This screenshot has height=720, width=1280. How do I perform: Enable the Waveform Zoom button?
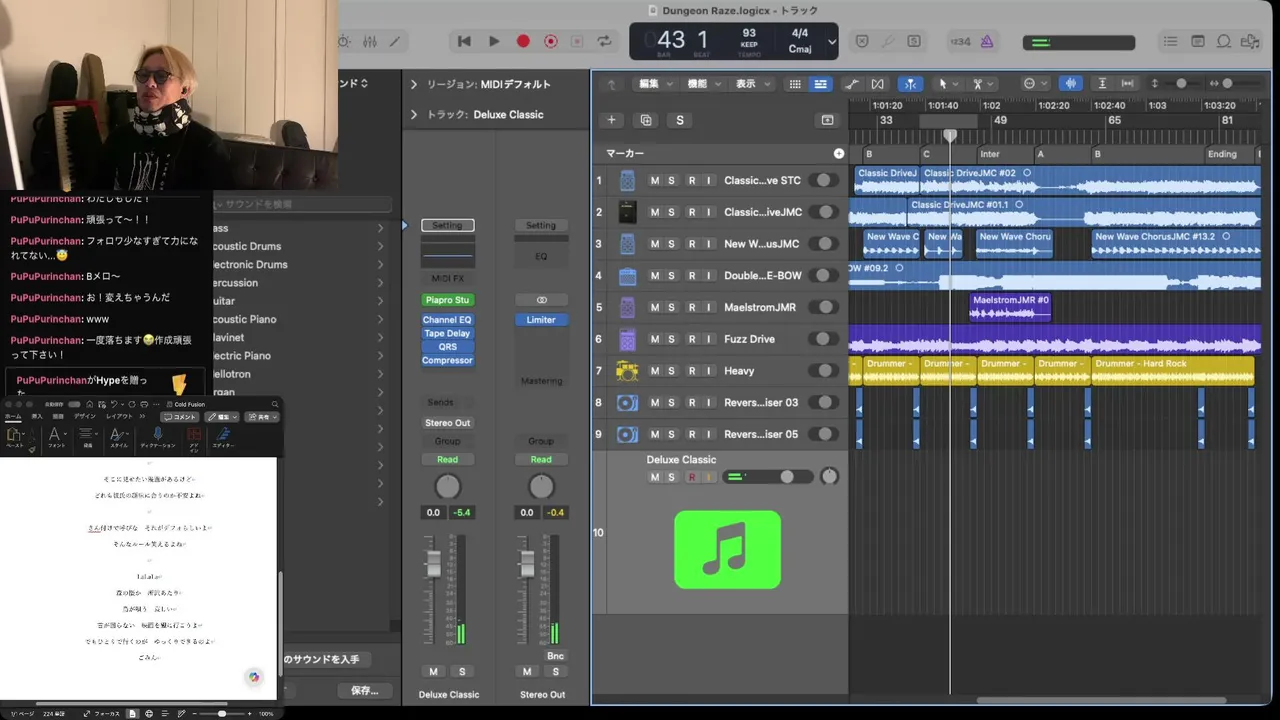click(1071, 84)
